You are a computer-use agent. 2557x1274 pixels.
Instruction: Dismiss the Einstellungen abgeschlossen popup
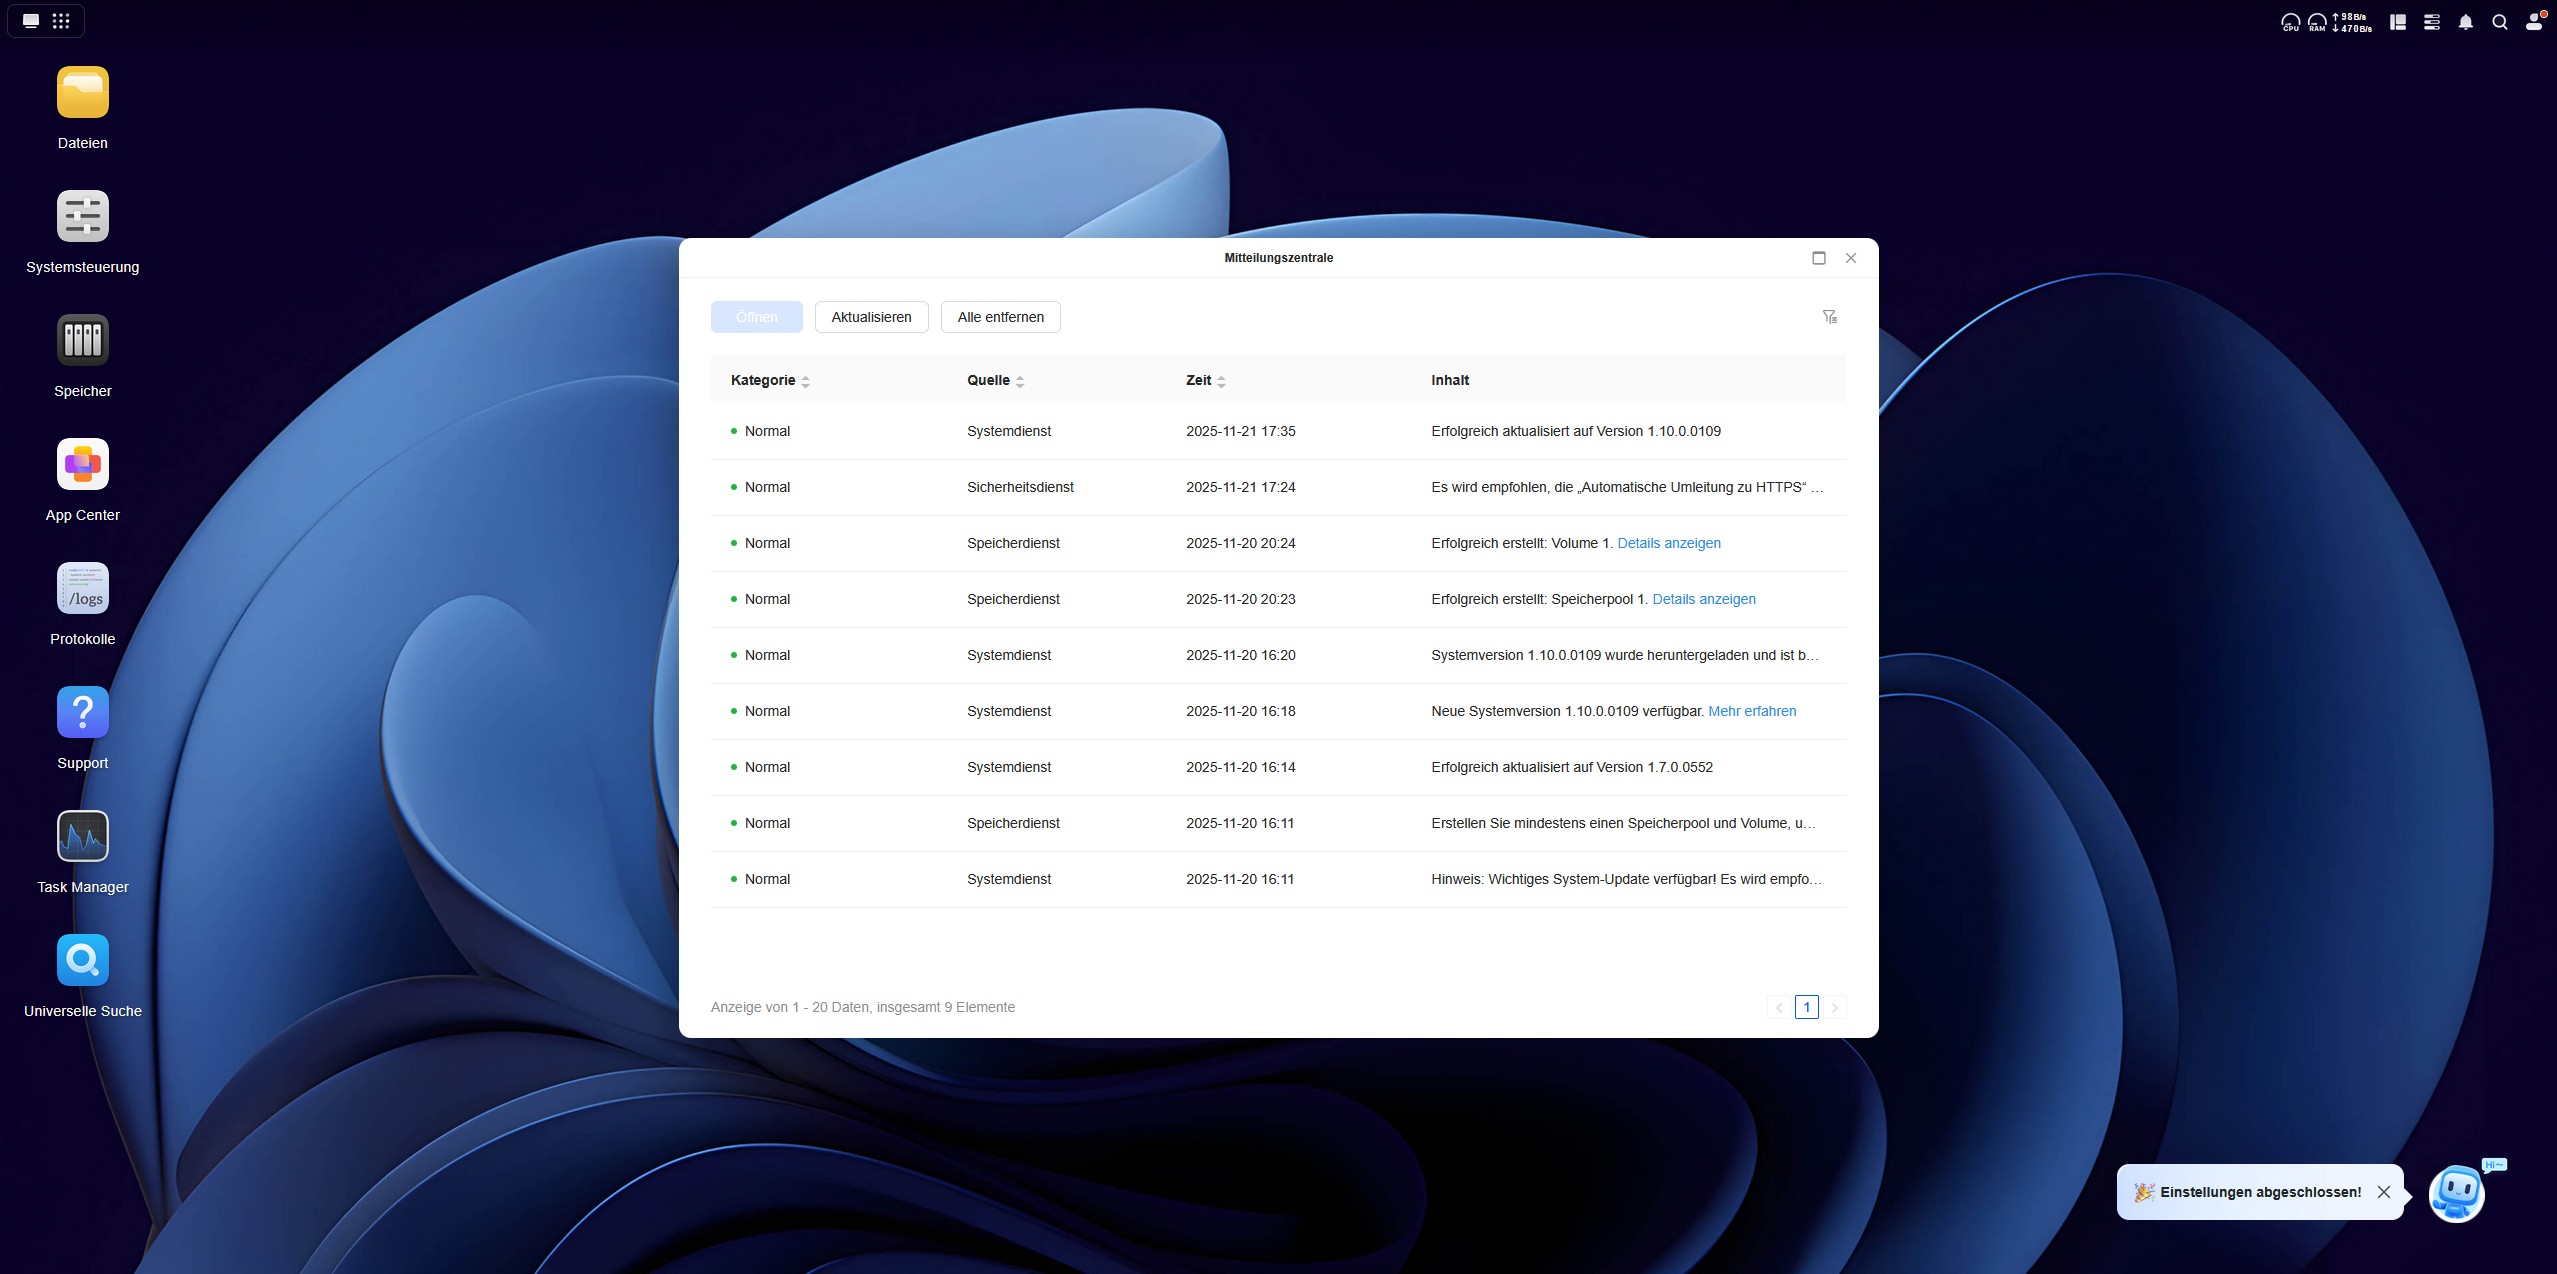pyautogui.click(x=2384, y=1192)
